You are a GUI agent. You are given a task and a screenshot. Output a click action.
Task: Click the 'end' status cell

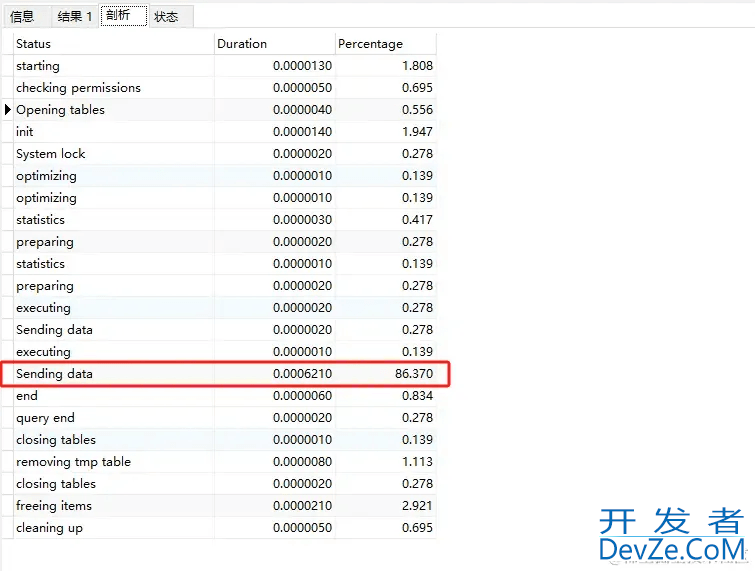coord(114,396)
